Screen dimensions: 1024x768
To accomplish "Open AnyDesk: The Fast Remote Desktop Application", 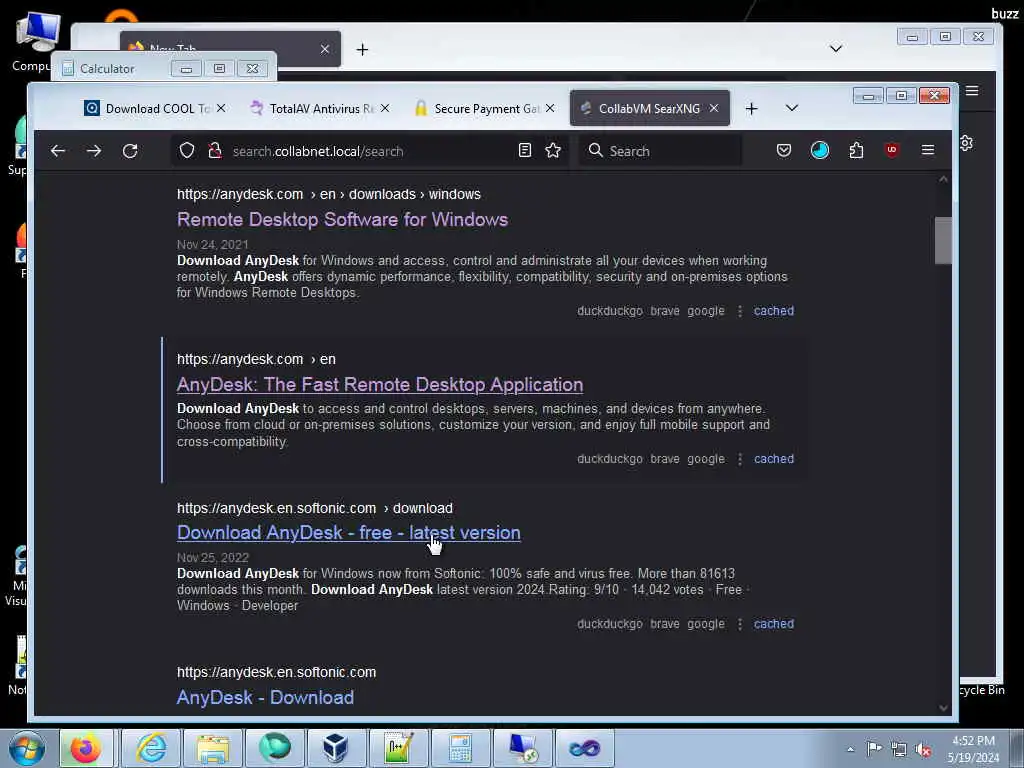I will coord(379,385).
